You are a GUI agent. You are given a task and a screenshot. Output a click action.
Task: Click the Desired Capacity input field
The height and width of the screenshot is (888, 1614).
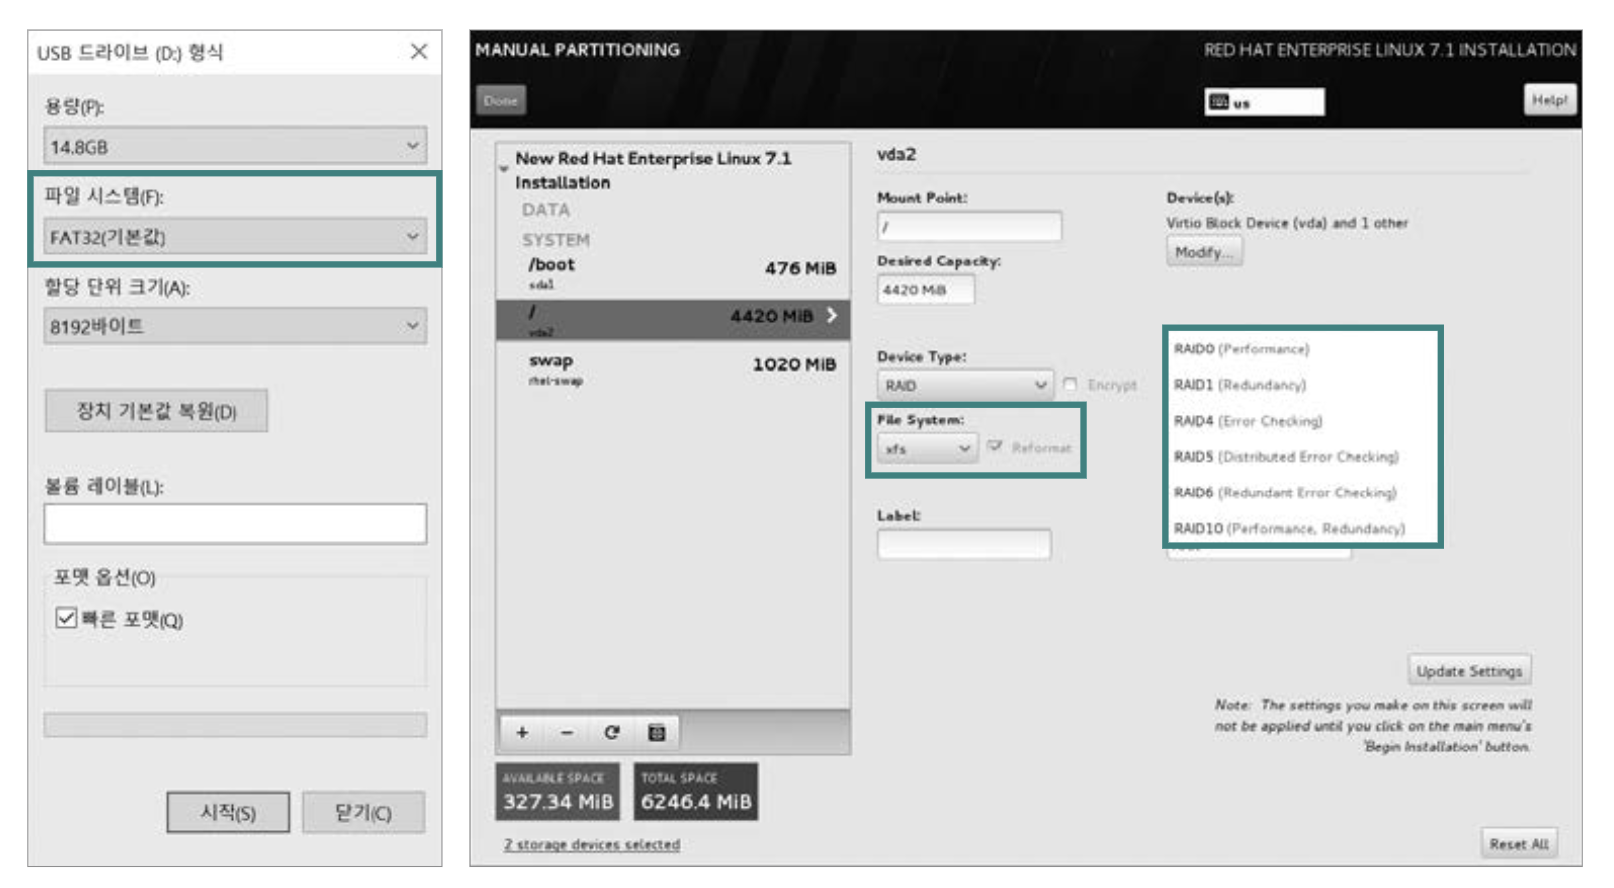926,290
